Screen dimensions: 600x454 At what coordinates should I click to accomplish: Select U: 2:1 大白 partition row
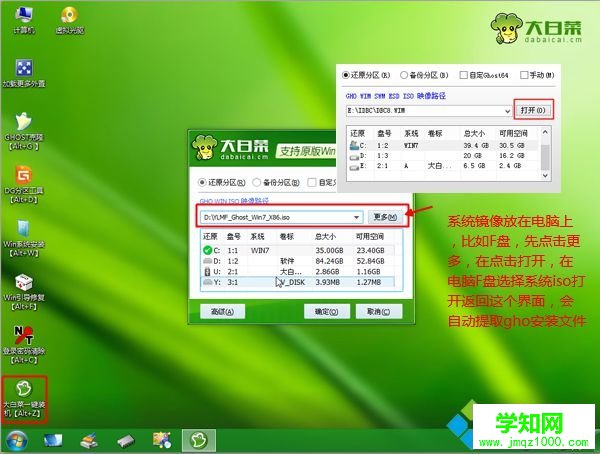[x=297, y=271]
